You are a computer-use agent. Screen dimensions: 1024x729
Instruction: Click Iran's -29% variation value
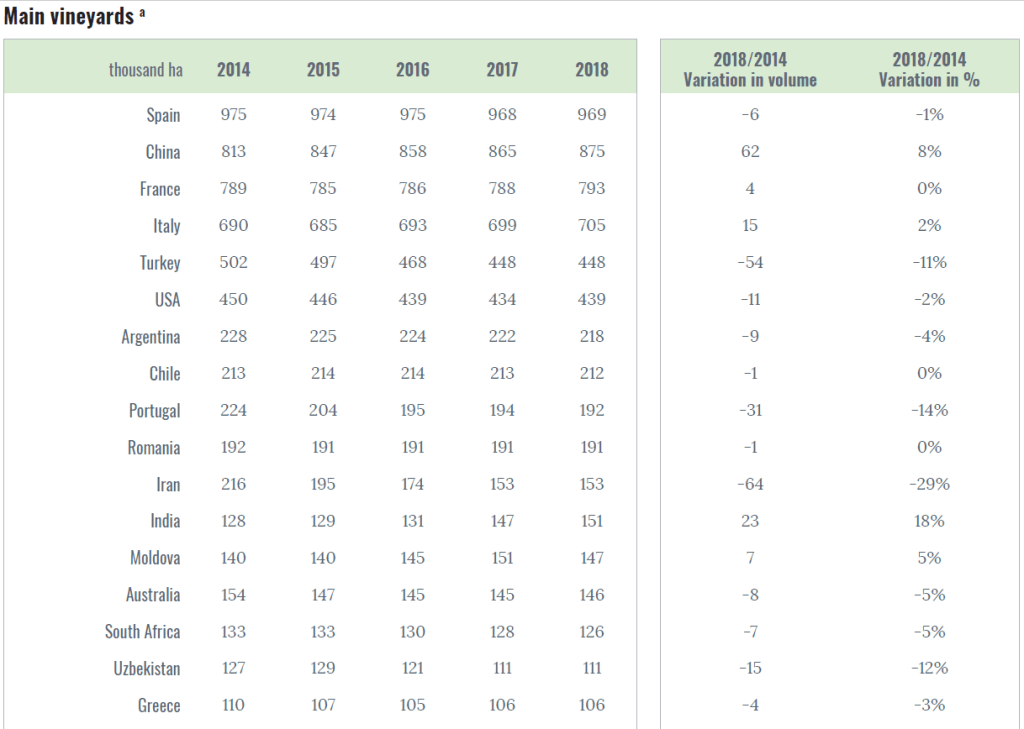coord(929,484)
